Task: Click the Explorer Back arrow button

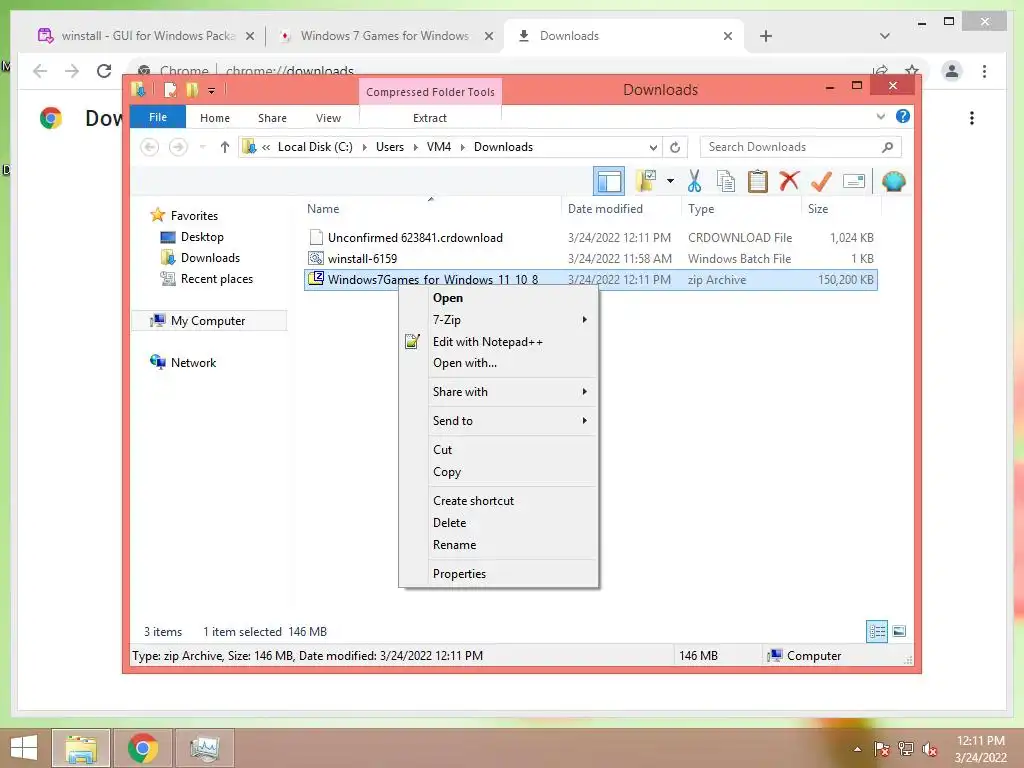Action: click(x=150, y=147)
